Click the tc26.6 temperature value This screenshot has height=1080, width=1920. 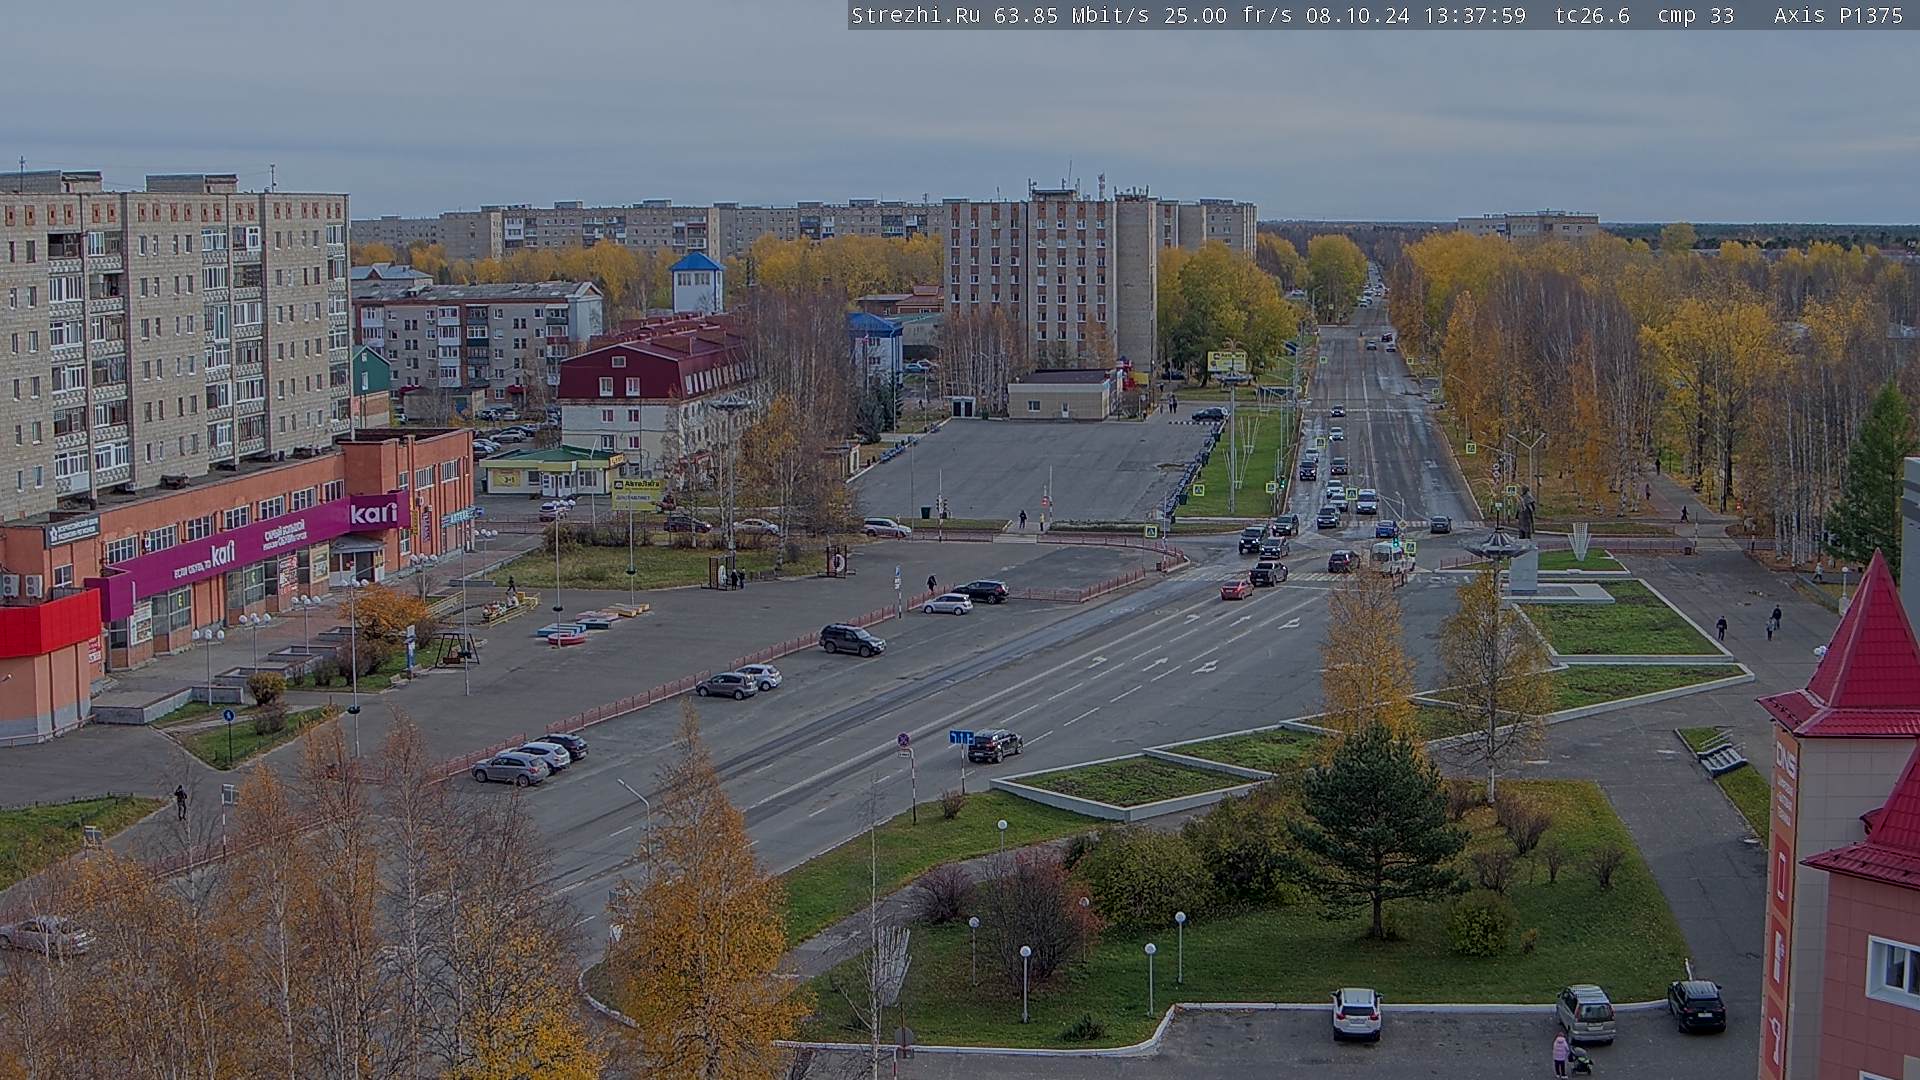(x=1592, y=15)
